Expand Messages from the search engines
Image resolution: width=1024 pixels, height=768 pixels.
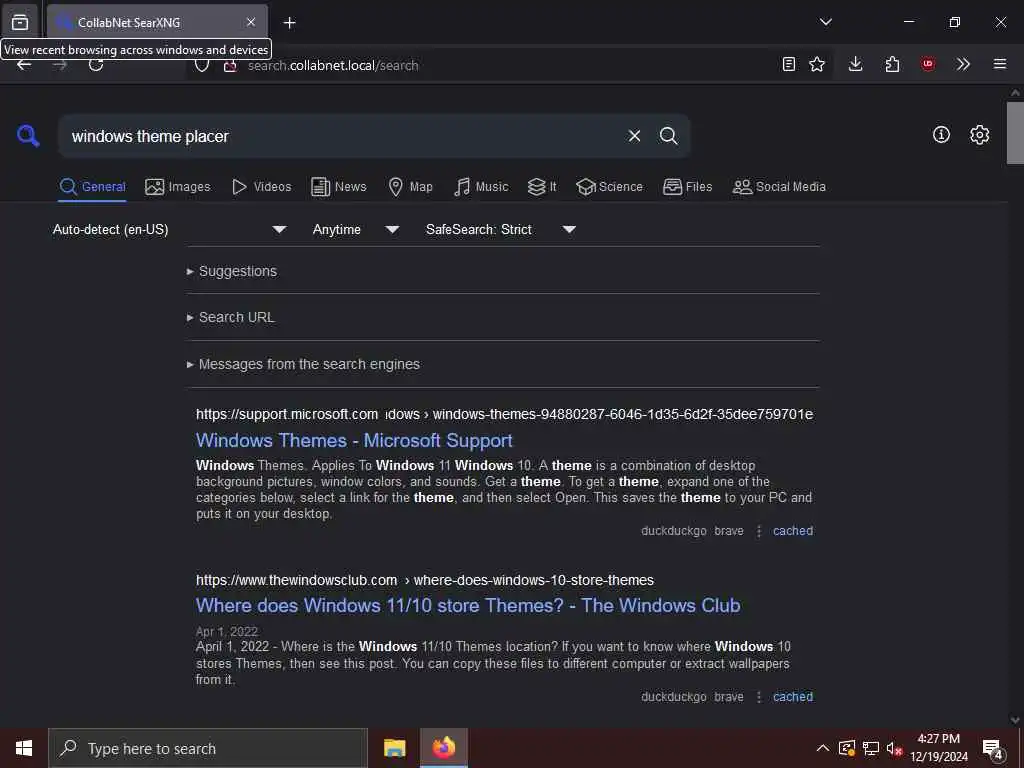[303, 364]
